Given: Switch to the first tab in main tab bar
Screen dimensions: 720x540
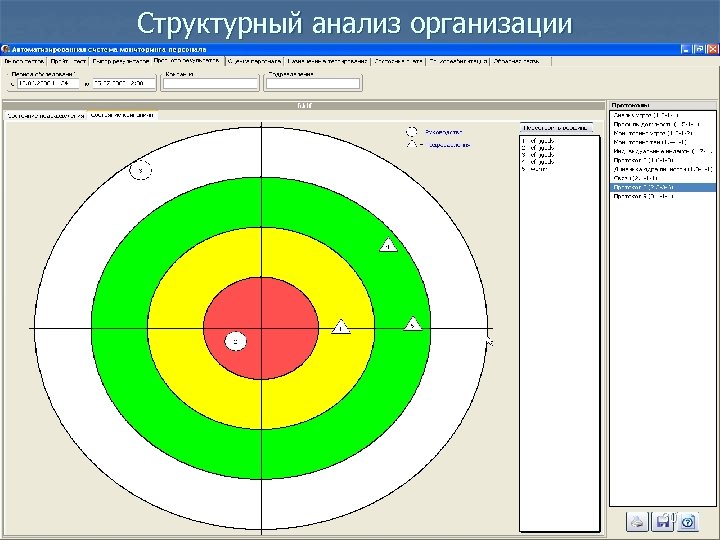Looking at the screenshot, I should (x=24, y=61).
